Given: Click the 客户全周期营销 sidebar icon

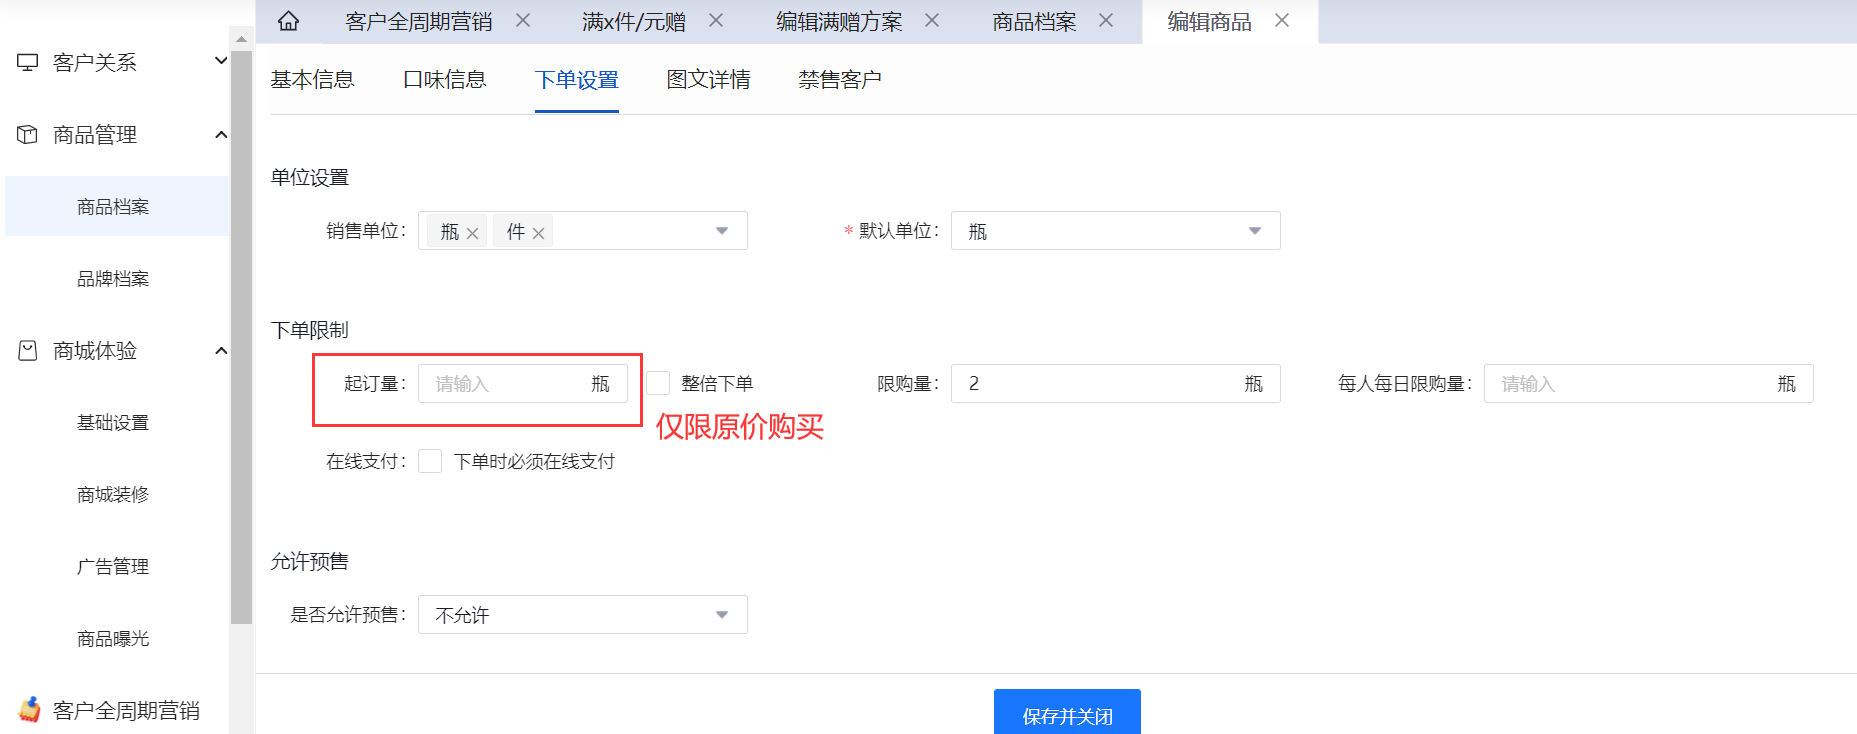Looking at the screenshot, I should coord(30,710).
